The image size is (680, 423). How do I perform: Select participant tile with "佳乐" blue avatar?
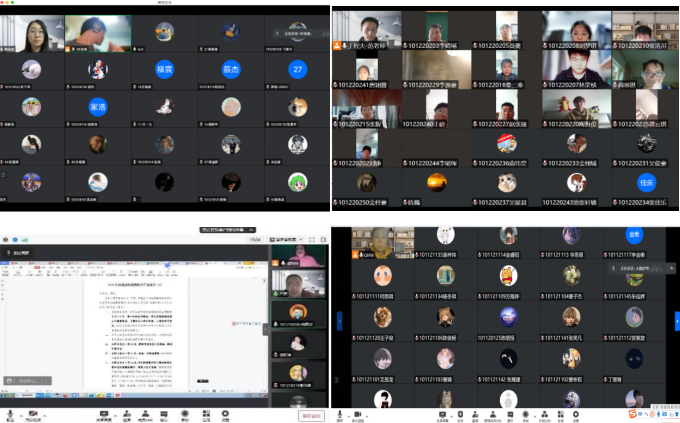click(x=645, y=182)
